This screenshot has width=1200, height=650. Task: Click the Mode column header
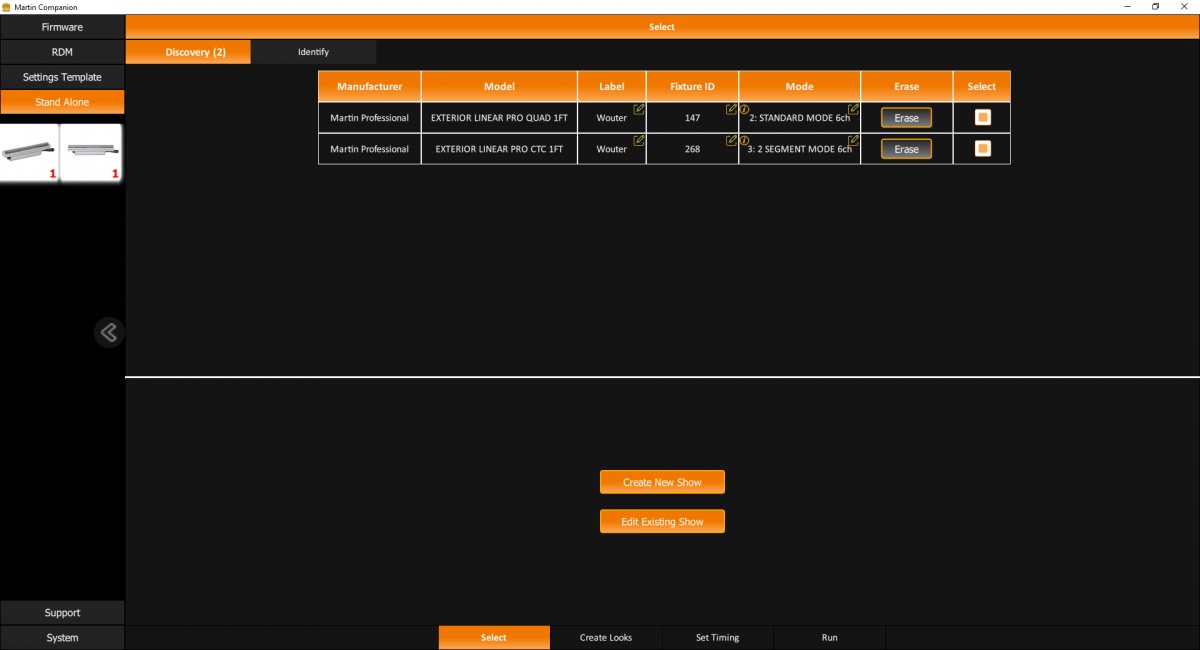(x=800, y=86)
